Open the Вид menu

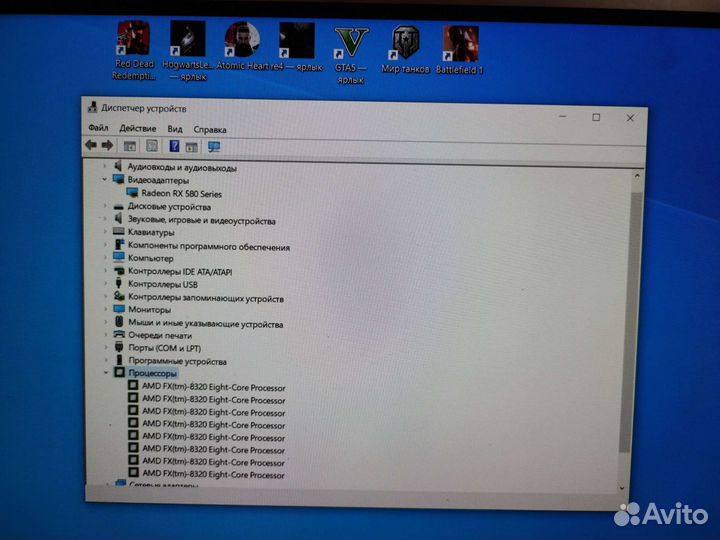point(174,129)
